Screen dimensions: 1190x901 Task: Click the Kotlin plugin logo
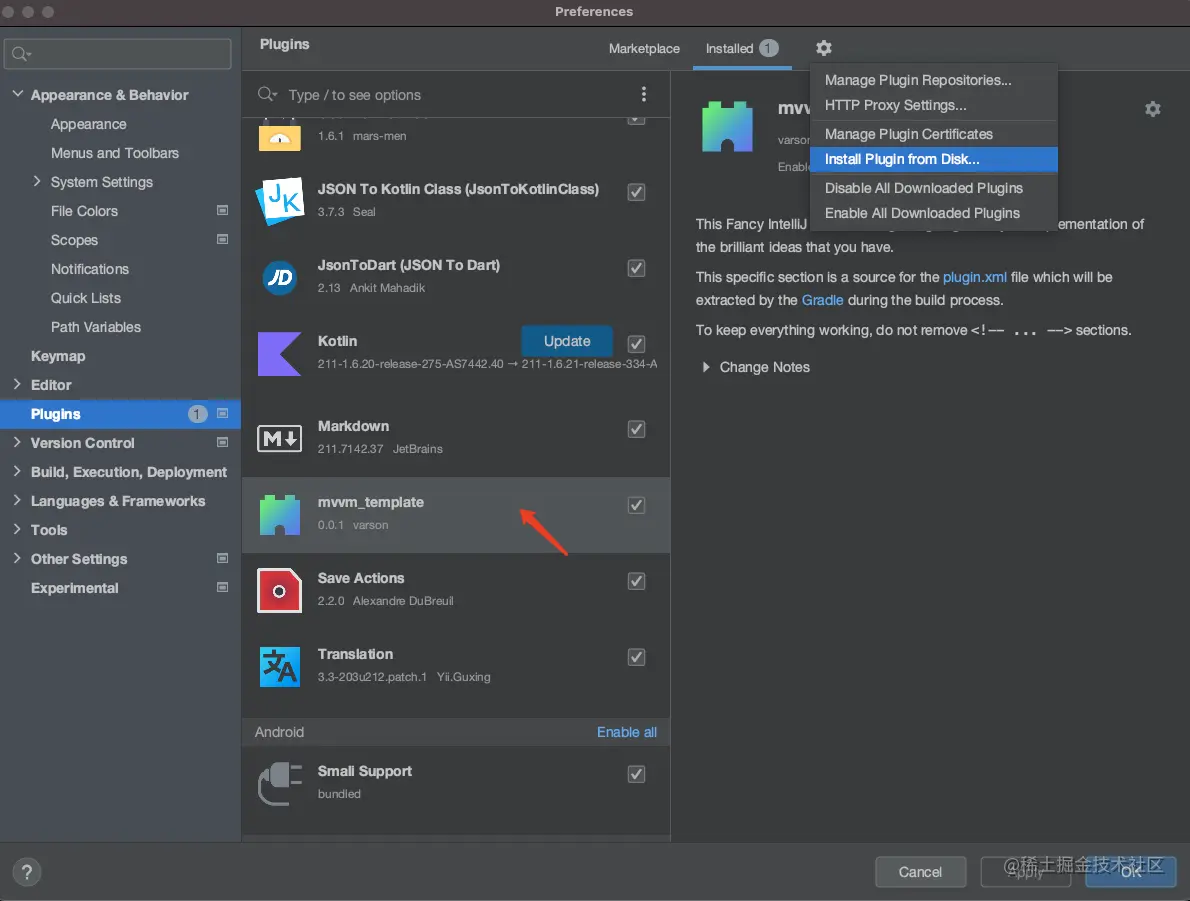tap(279, 354)
